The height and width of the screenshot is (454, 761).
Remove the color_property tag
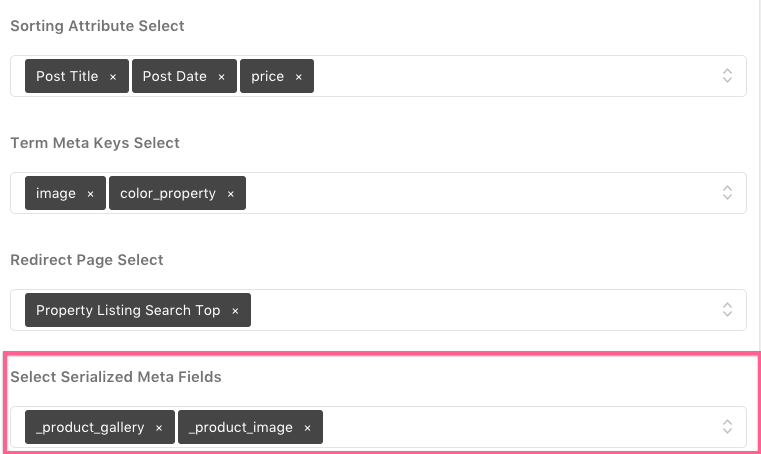(x=230, y=194)
